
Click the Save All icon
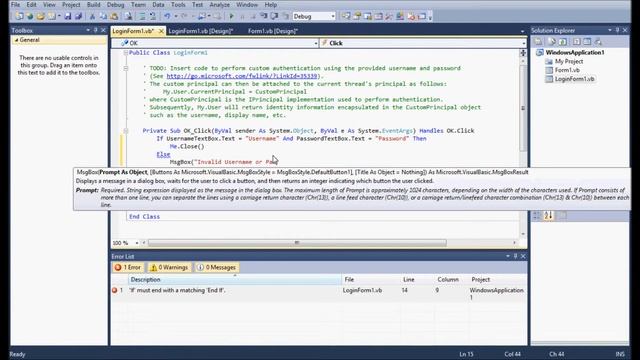coord(78,16)
